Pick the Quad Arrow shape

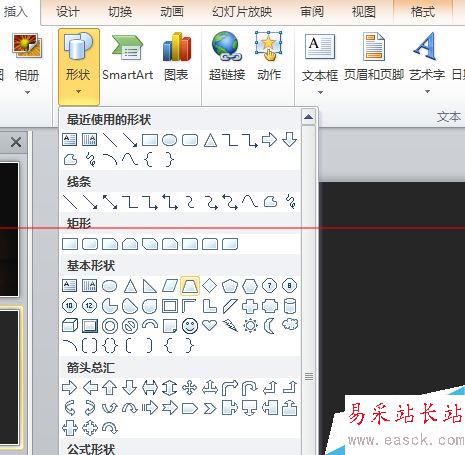(x=190, y=388)
